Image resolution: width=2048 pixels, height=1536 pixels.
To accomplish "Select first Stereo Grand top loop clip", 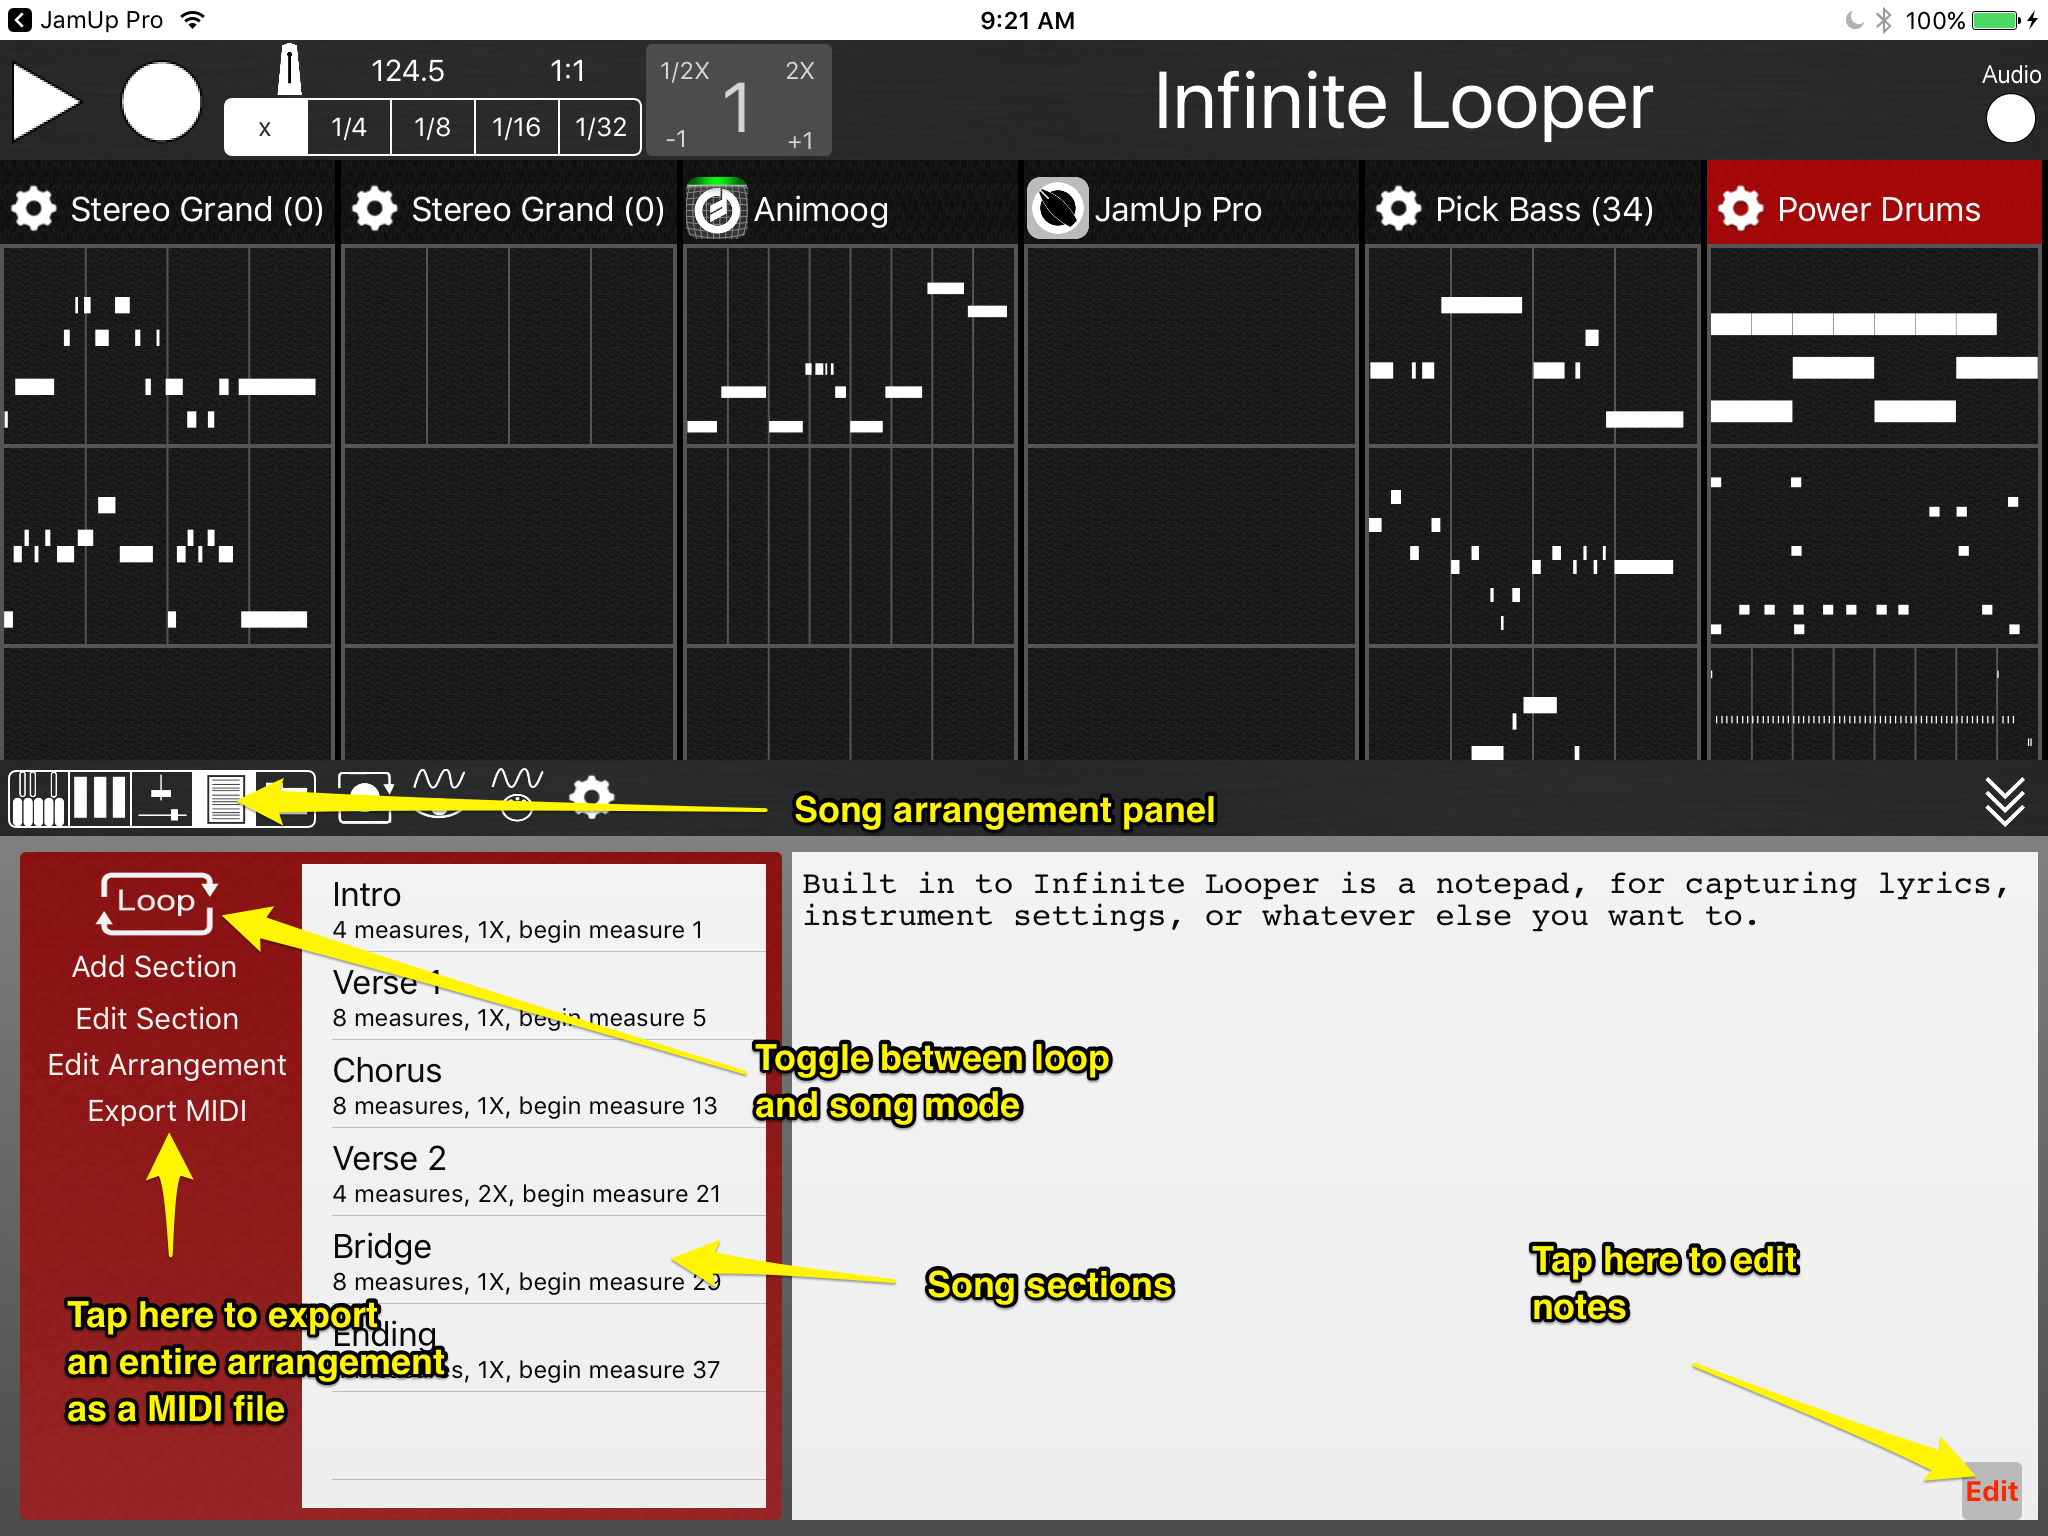I will click(168, 346).
